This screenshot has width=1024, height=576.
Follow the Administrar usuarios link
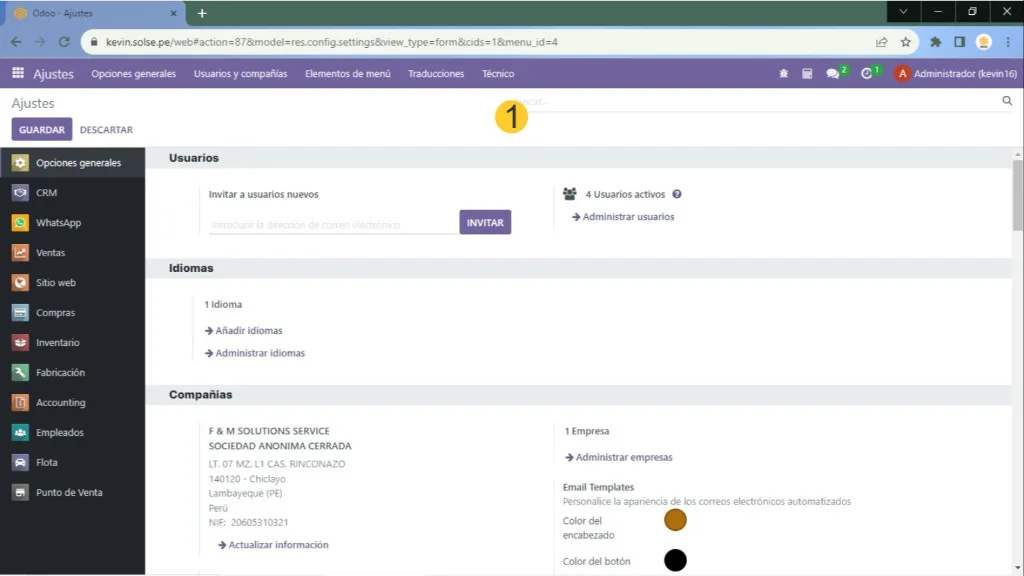click(628, 217)
